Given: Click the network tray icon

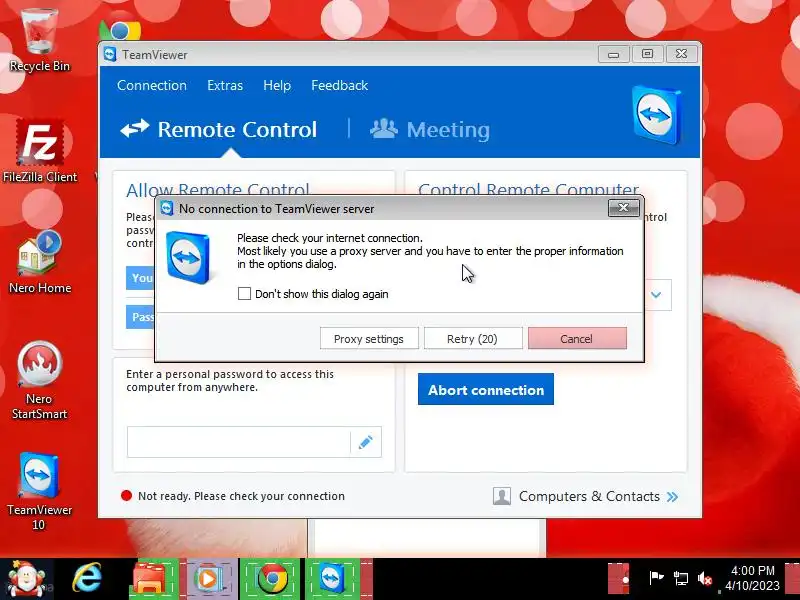Looking at the screenshot, I should click(x=680, y=578).
